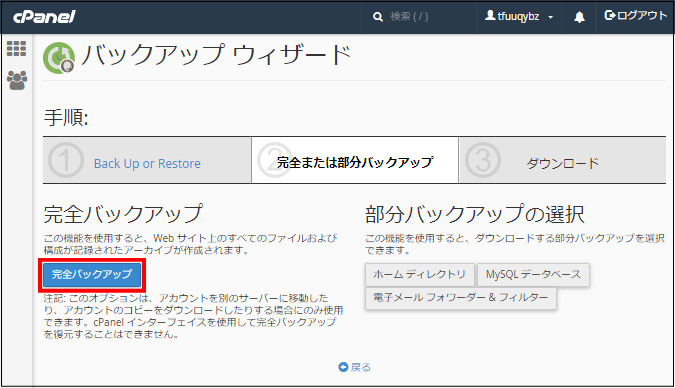Click the 戻る back link
Image resolution: width=675 pixels, height=388 pixels.
354,367
